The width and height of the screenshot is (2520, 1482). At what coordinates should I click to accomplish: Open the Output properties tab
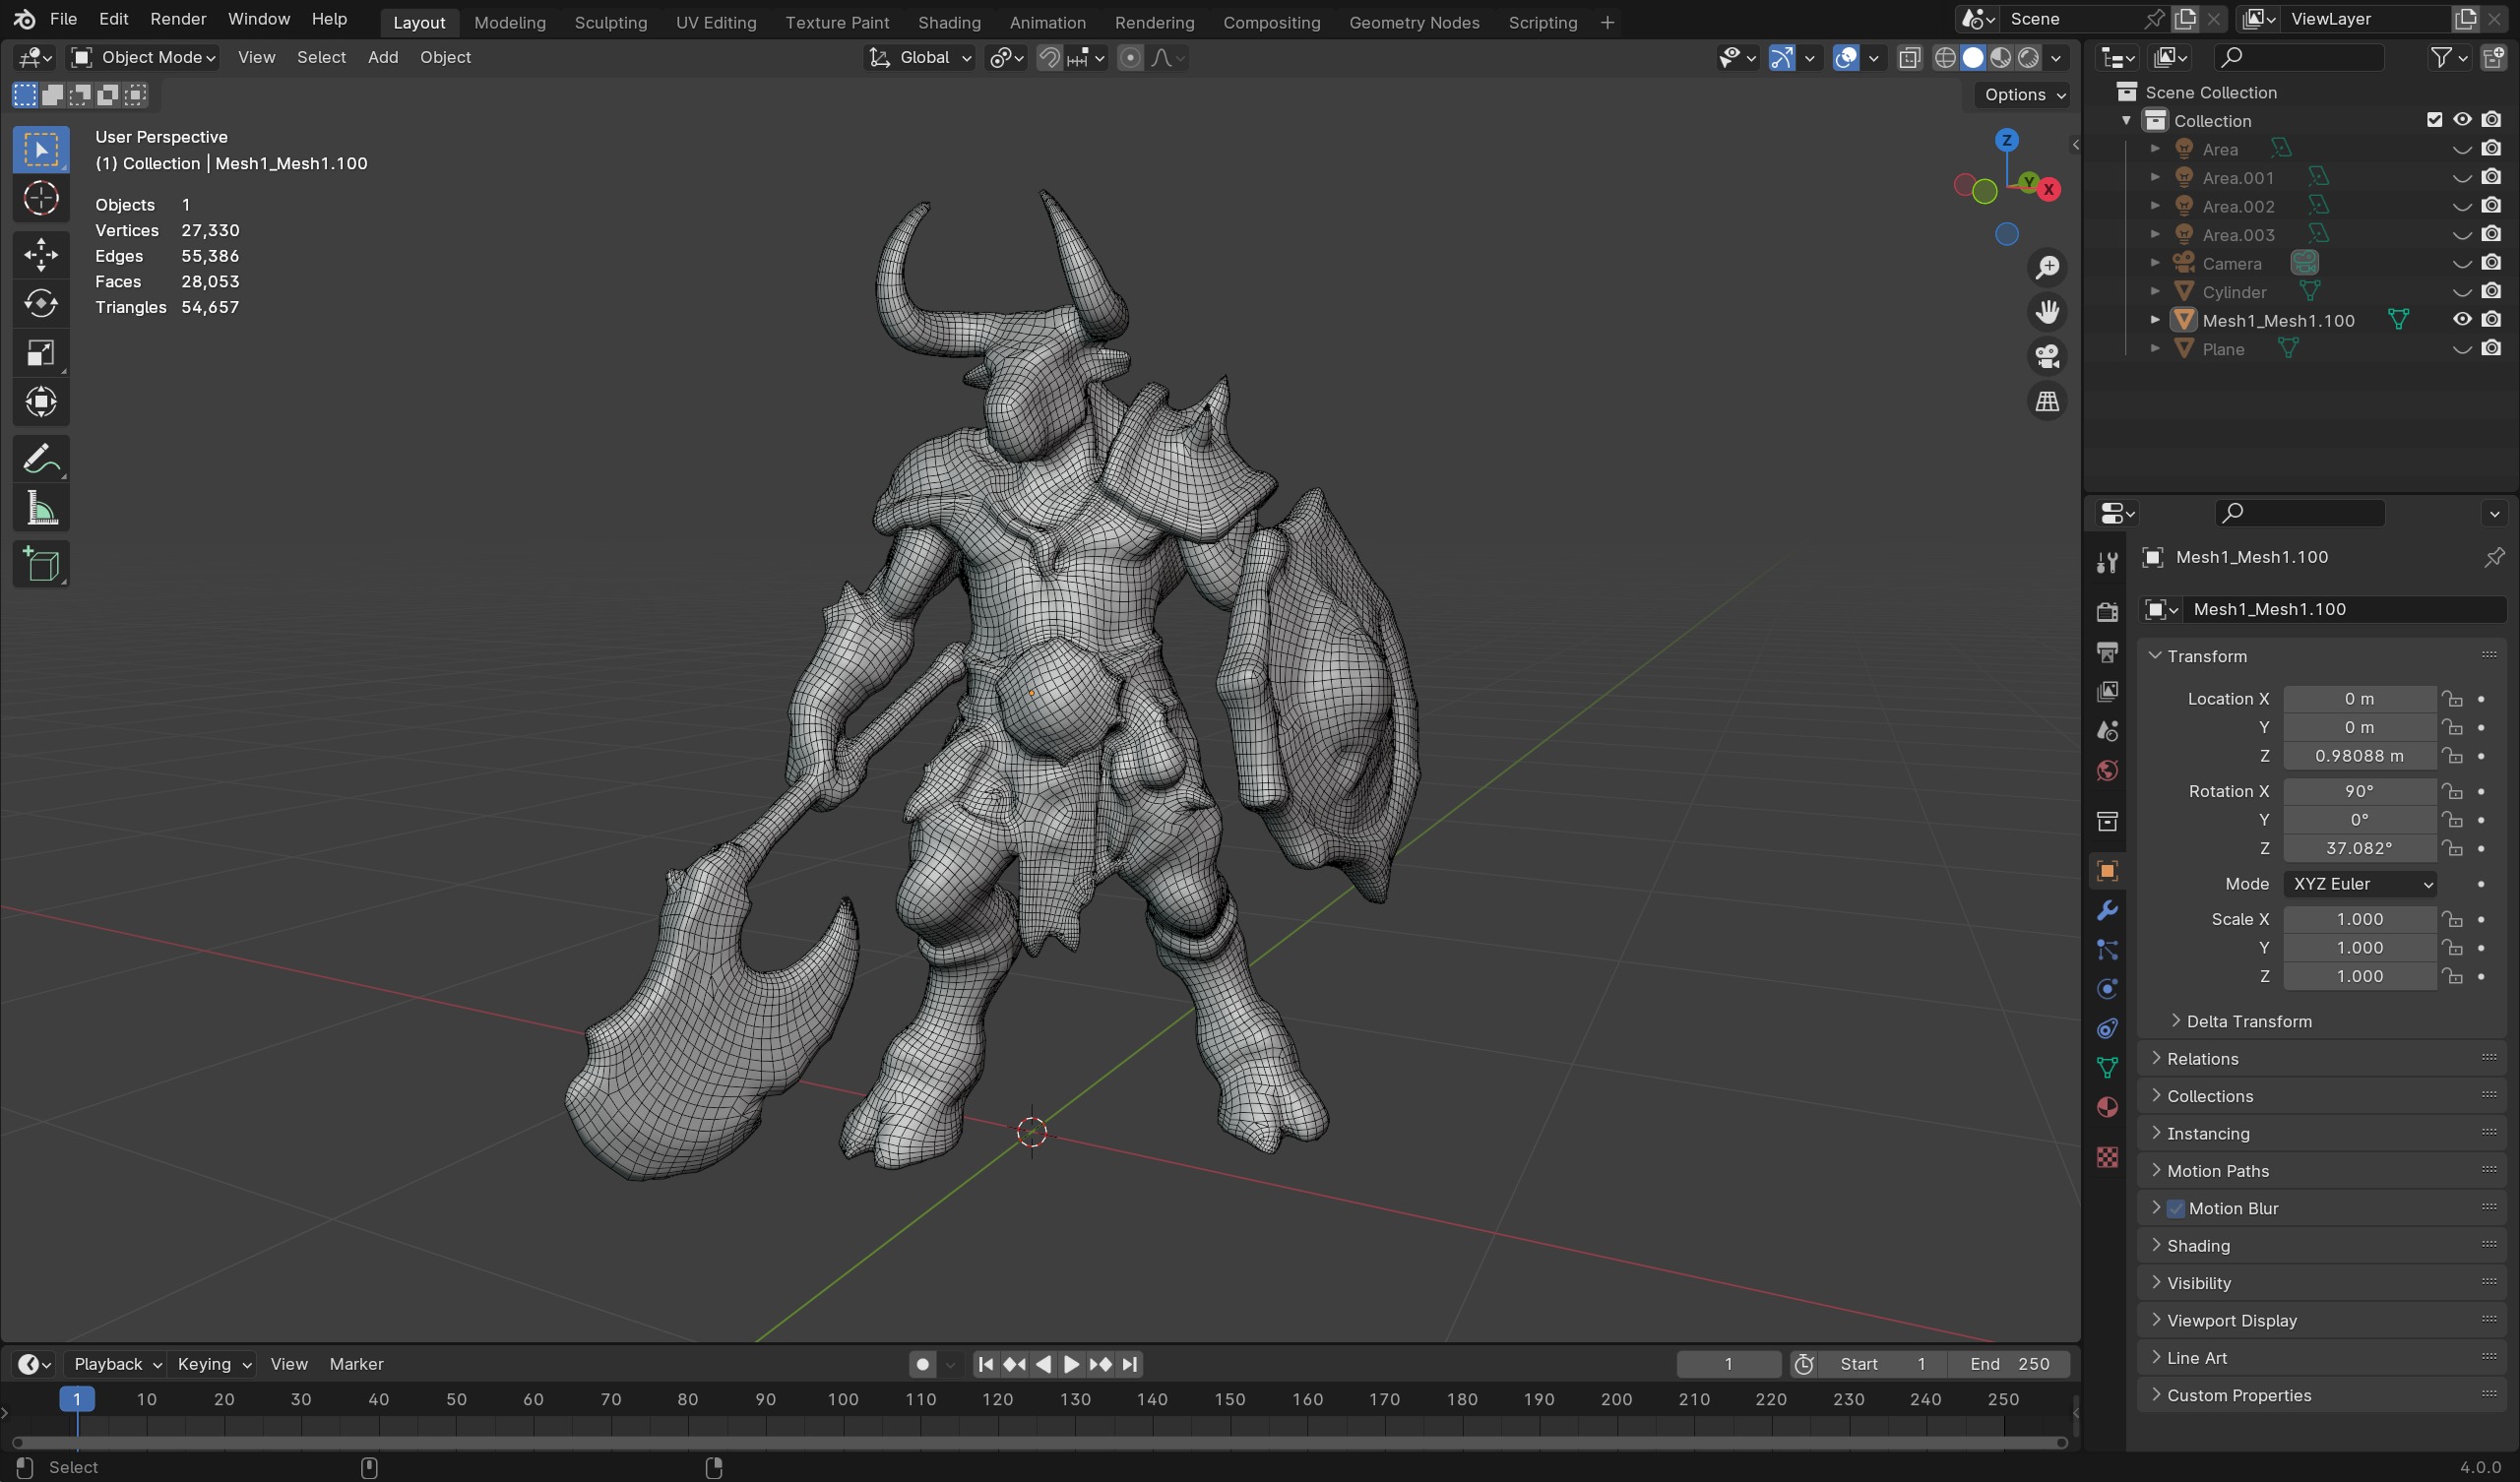(2107, 652)
